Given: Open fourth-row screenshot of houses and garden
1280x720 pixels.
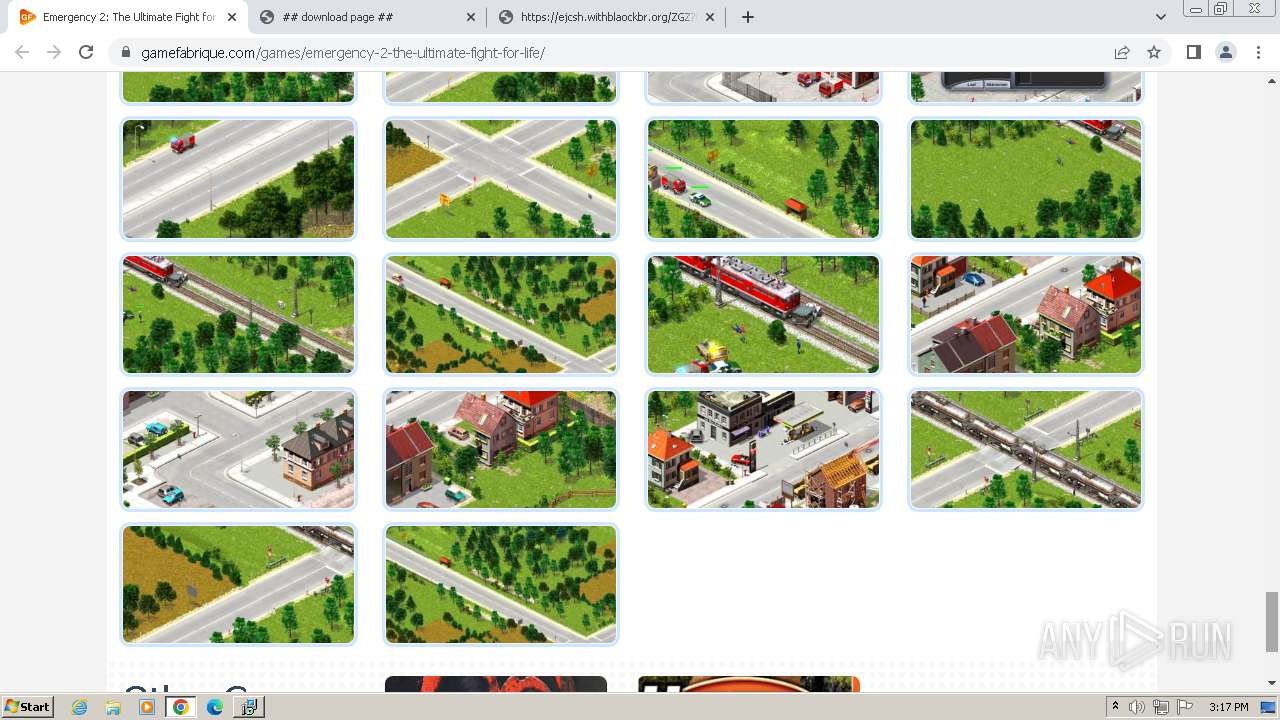Looking at the screenshot, I should tap(501, 449).
